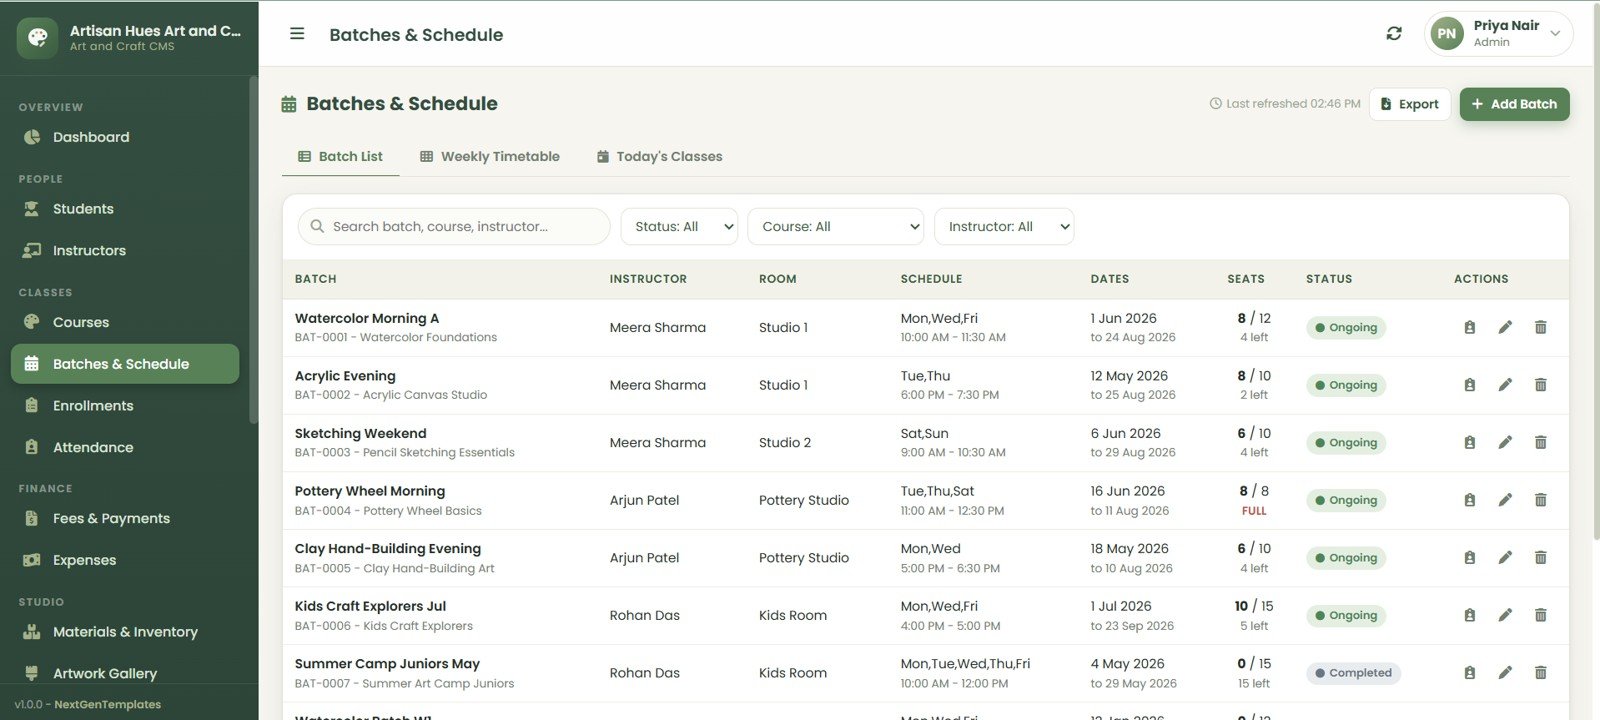The width and height of the screenshot is (1600, 720).
Task: Click Arjun Patel in Pottery Wheel Morning row
Action: coord(644,500)
